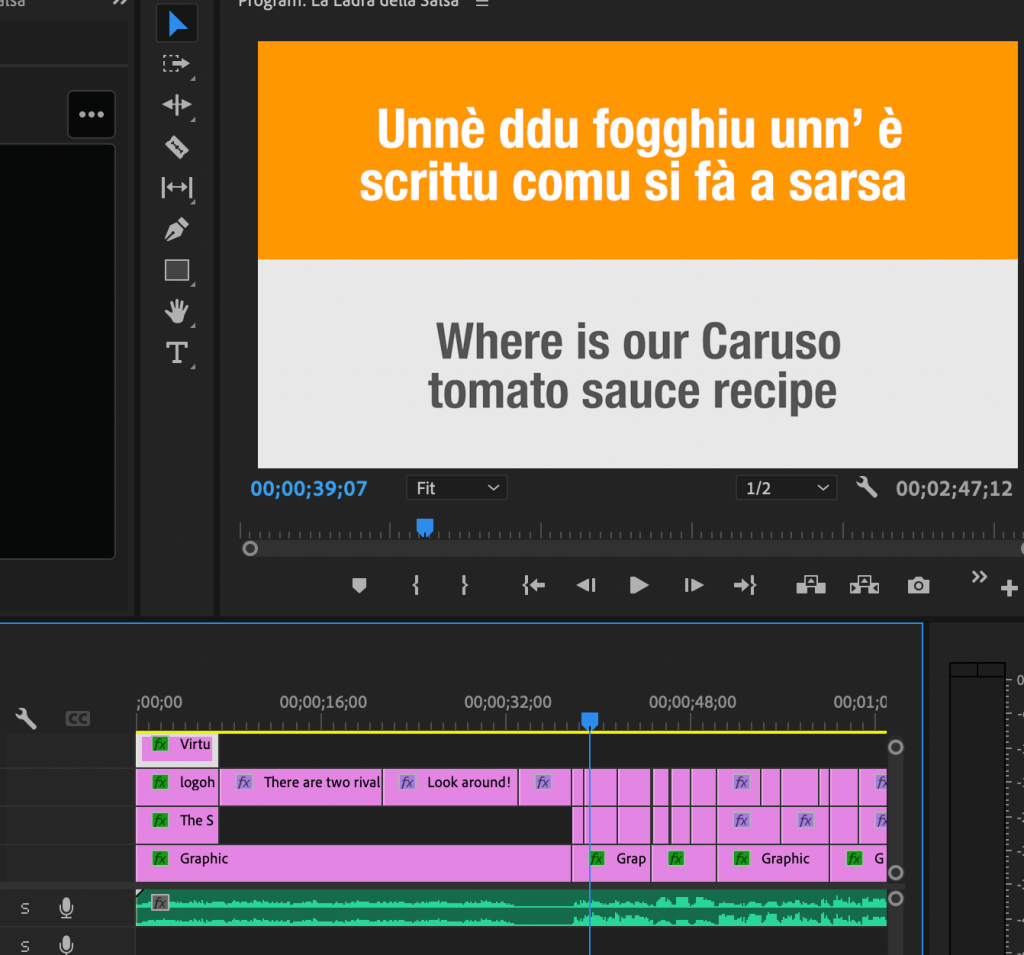Select the Type tool
1024x955 pixels.
(x=176, y=352)
